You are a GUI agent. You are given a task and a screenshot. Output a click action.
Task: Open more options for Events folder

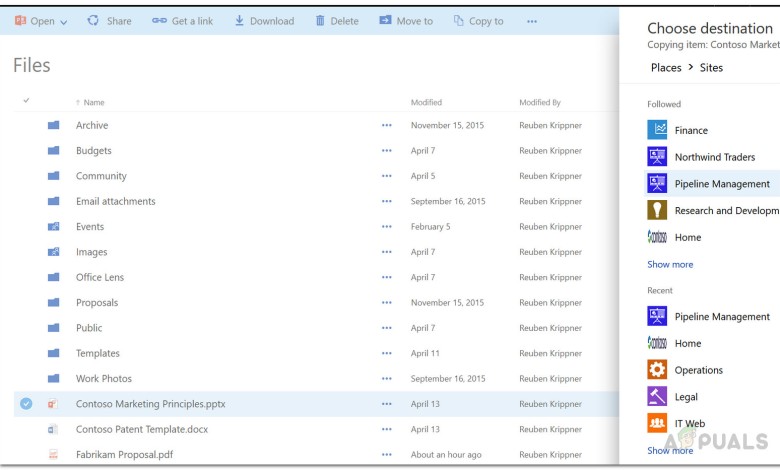[x=387, y=227]
